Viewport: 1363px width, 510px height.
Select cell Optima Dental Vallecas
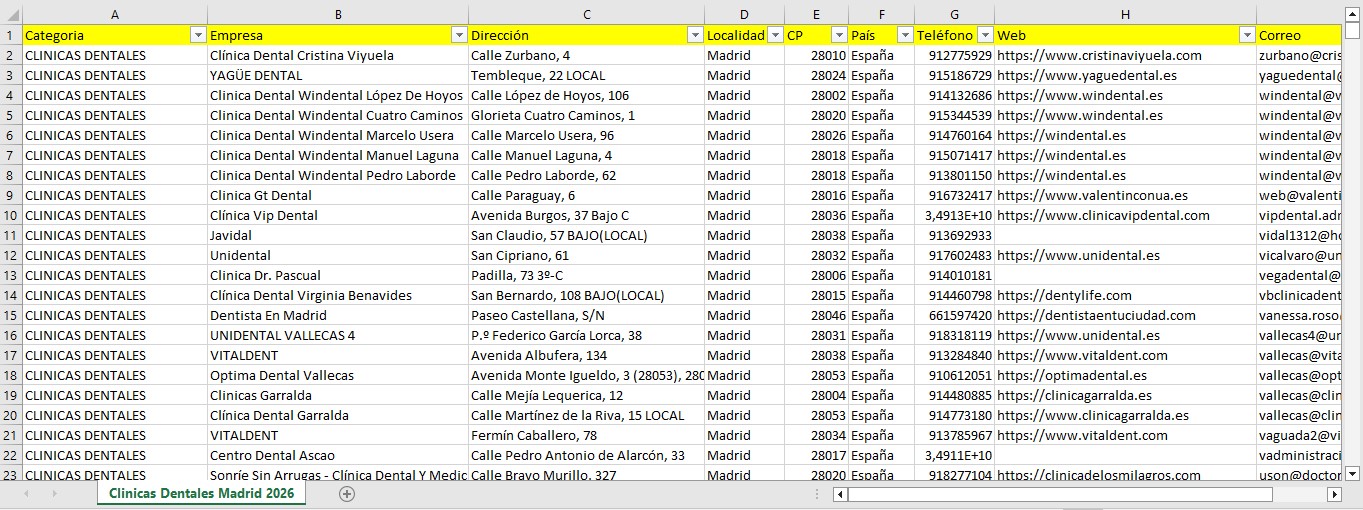pos(338,375)
